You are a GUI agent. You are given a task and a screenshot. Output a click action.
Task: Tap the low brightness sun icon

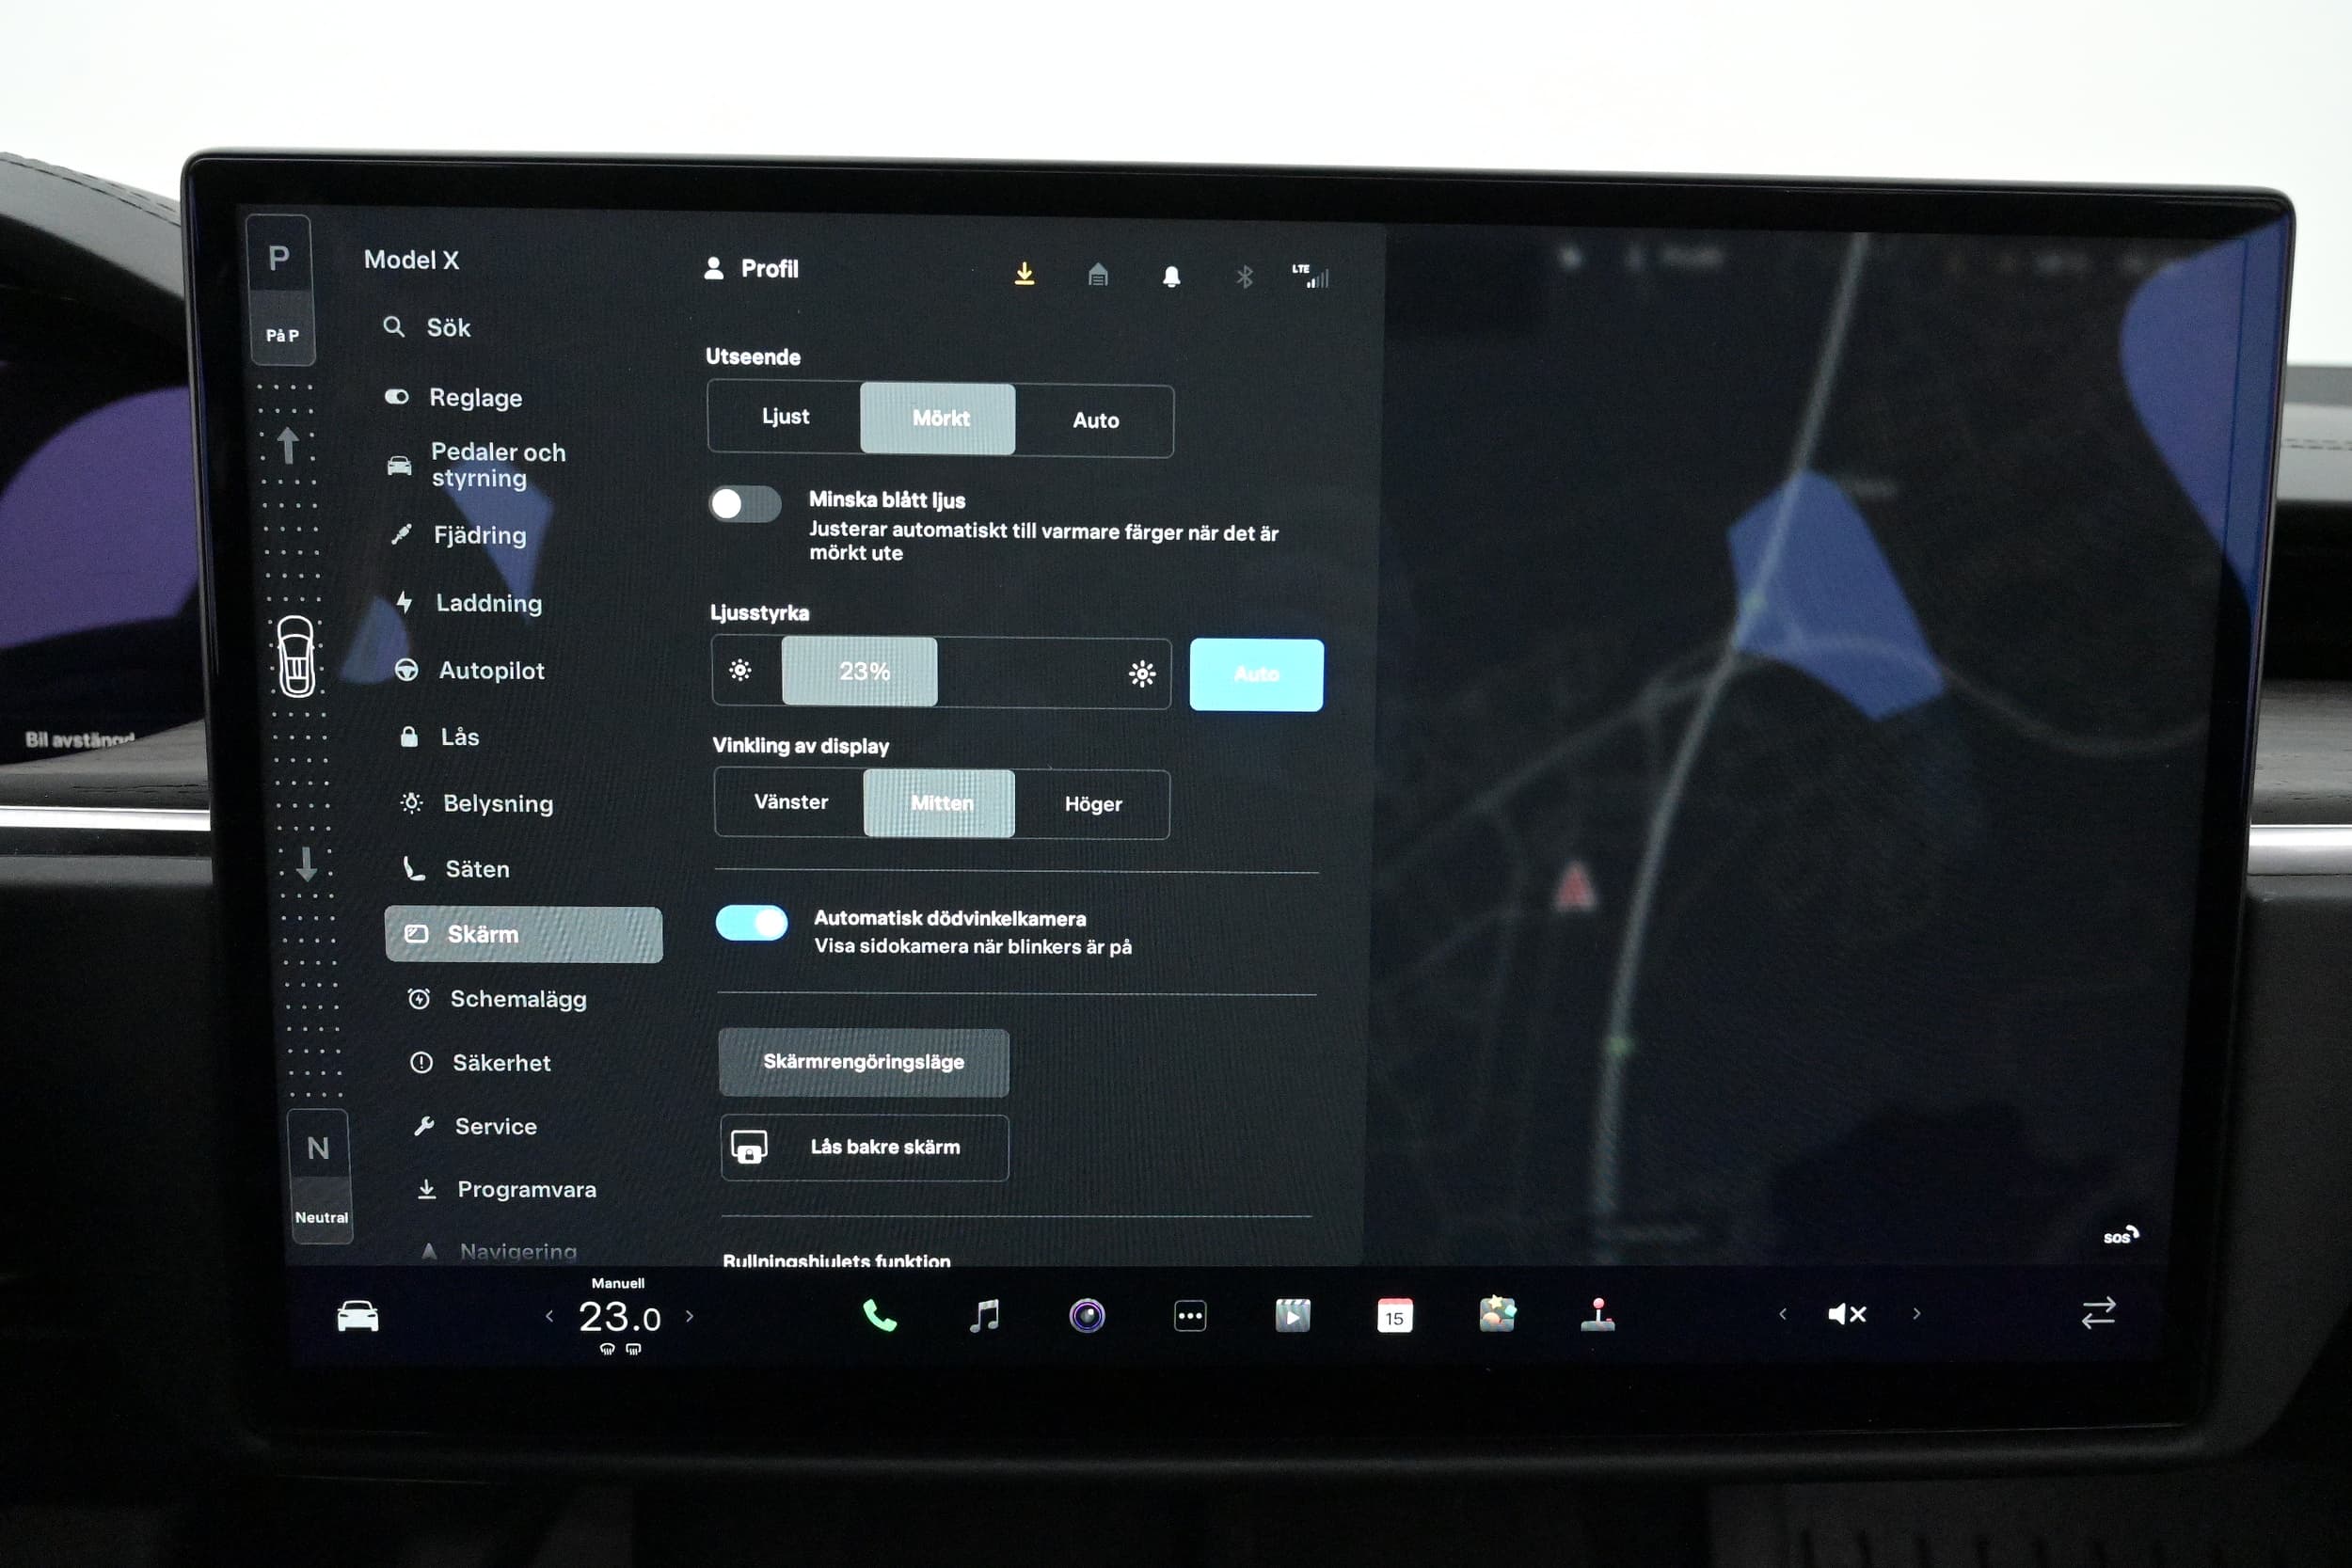[x=740, y=670]
